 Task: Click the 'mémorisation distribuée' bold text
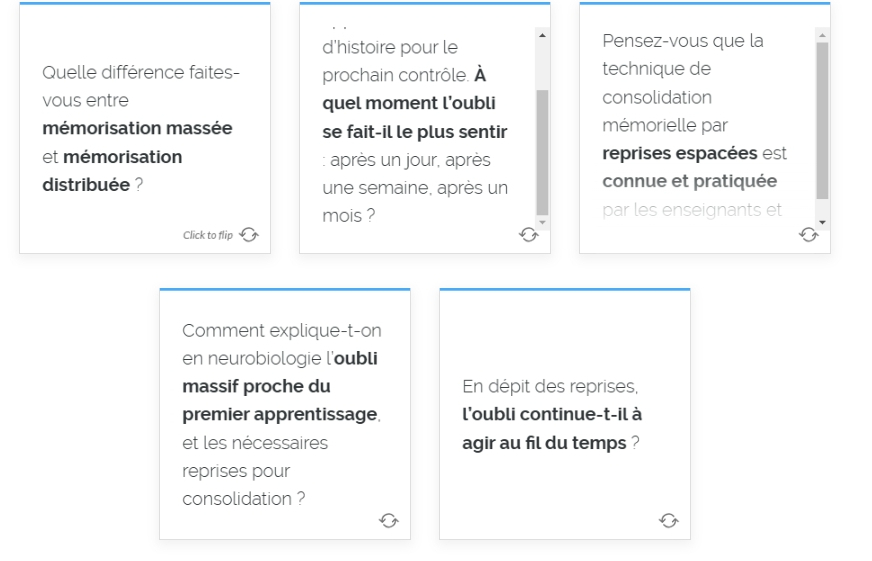112,170
